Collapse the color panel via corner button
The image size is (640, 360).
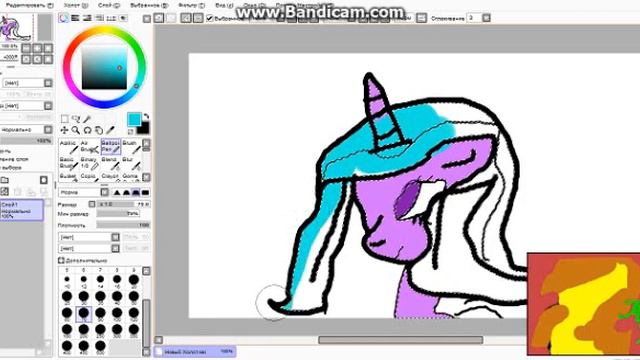tap(147, 18)
